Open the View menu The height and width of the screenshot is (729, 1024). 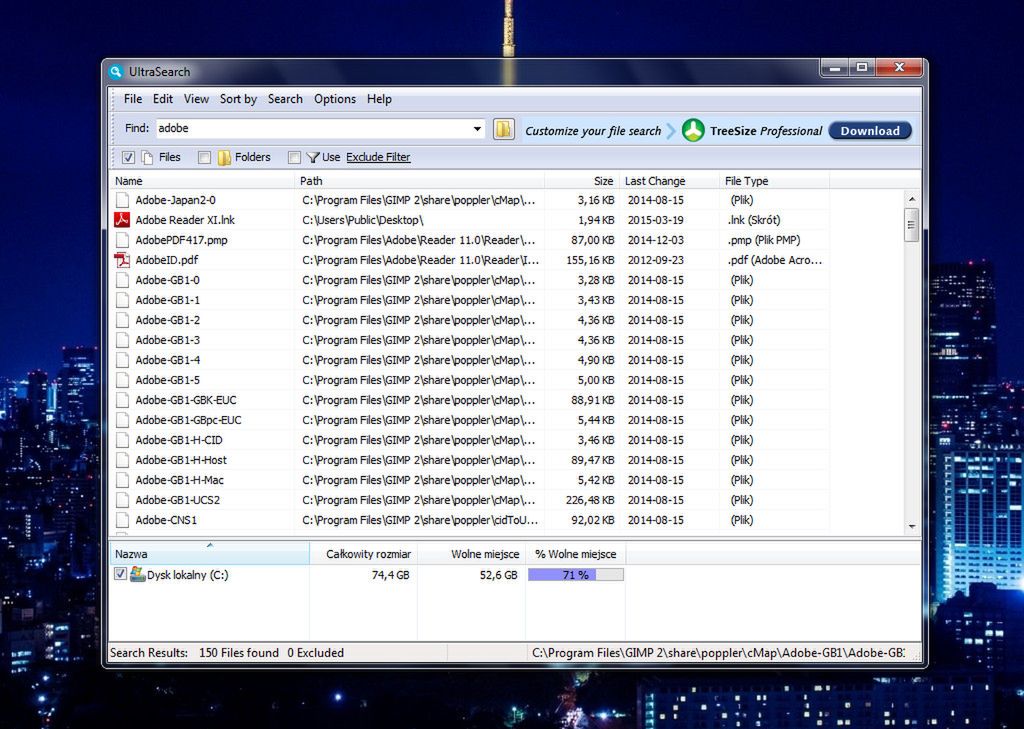click(x=196, y=99)
